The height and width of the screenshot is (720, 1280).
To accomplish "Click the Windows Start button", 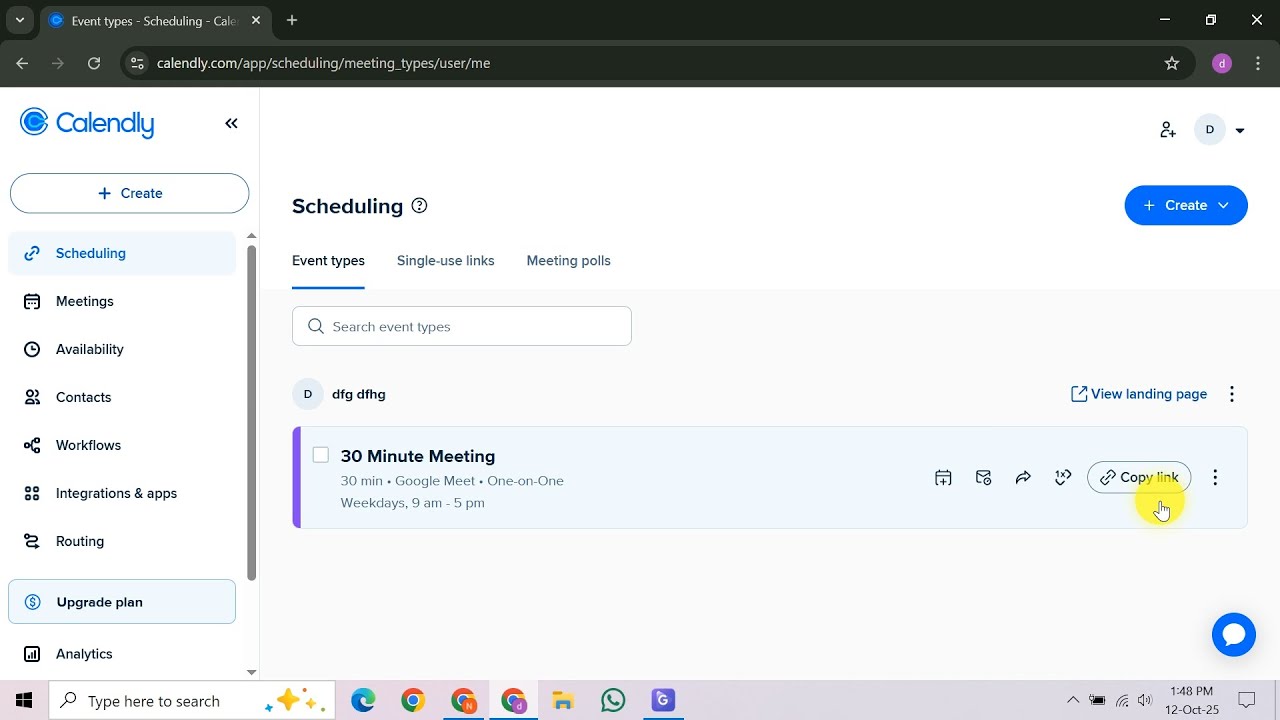I will pyautogui.click(x=24, y=701).
